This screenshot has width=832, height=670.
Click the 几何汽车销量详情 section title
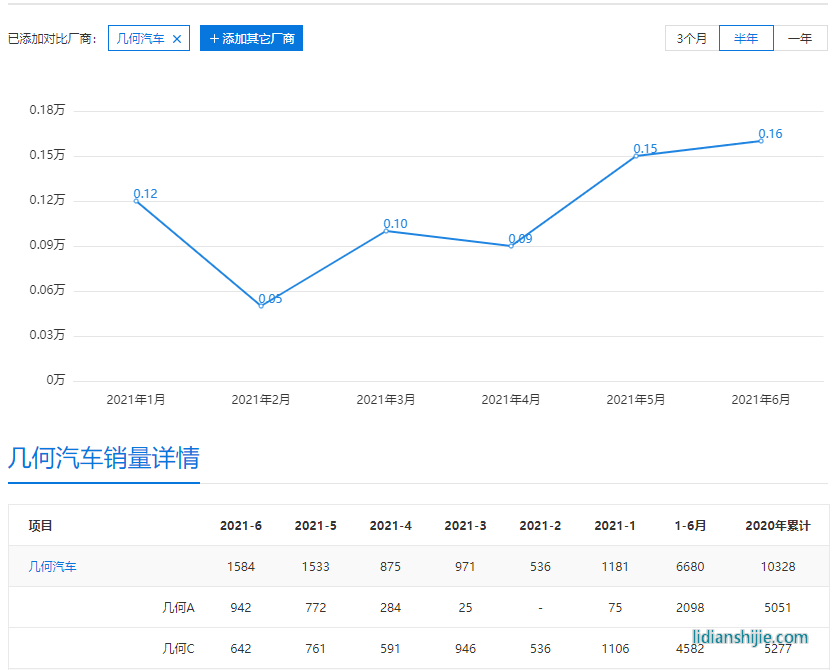tap(104, 459)
